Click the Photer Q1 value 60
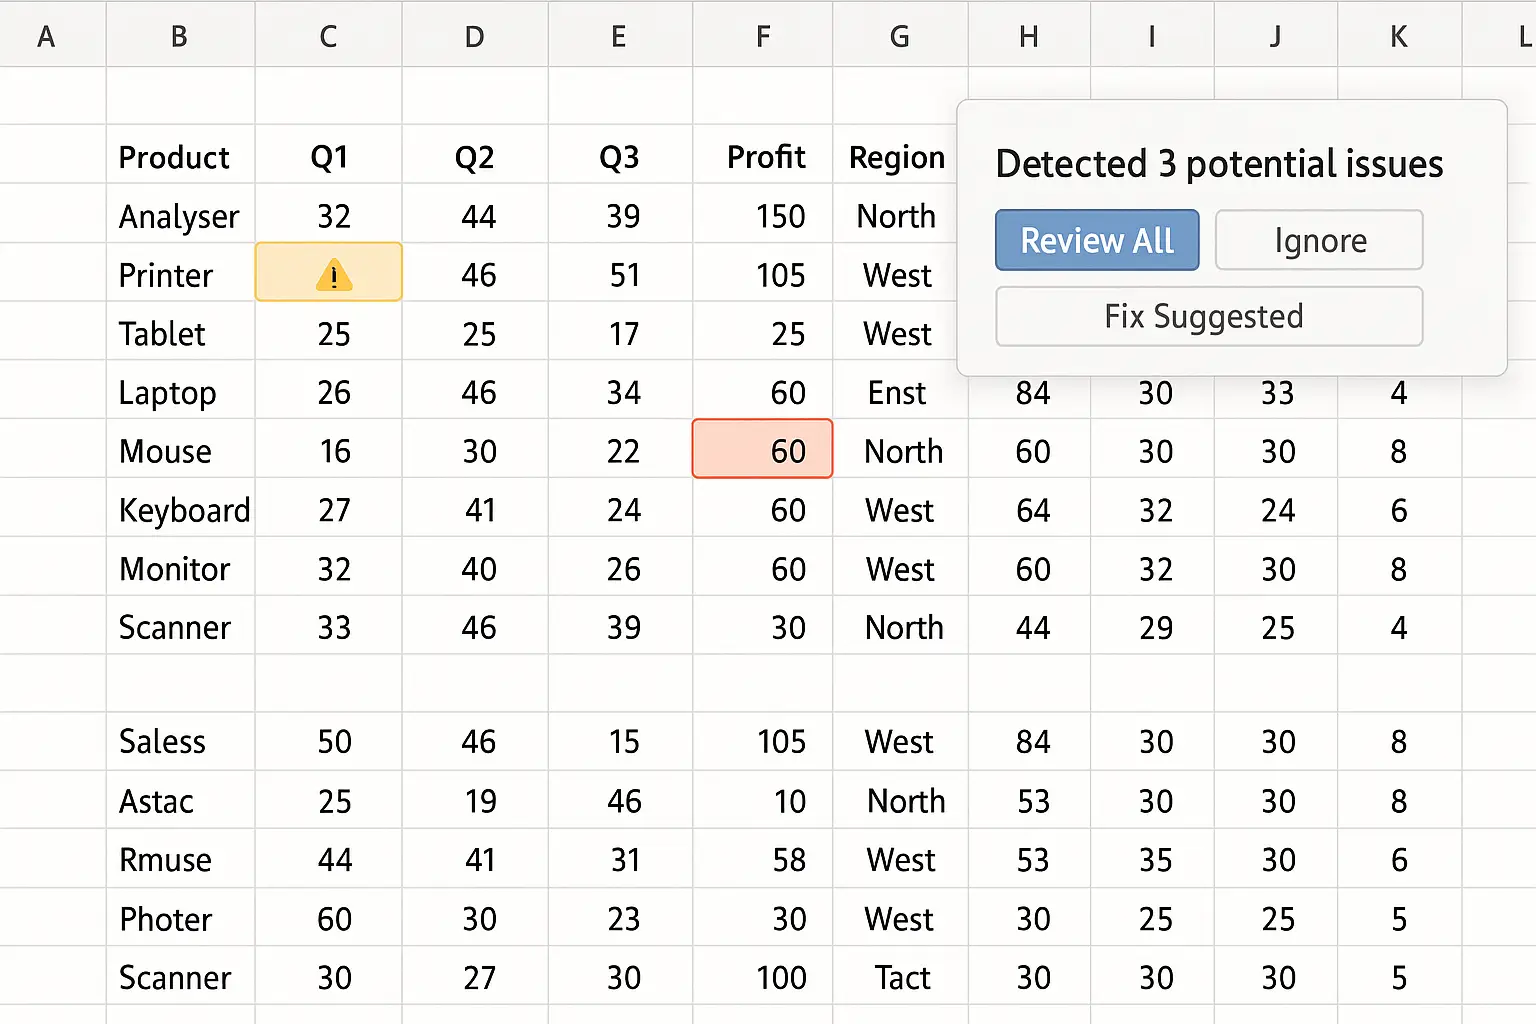 [x=334, y=918]
